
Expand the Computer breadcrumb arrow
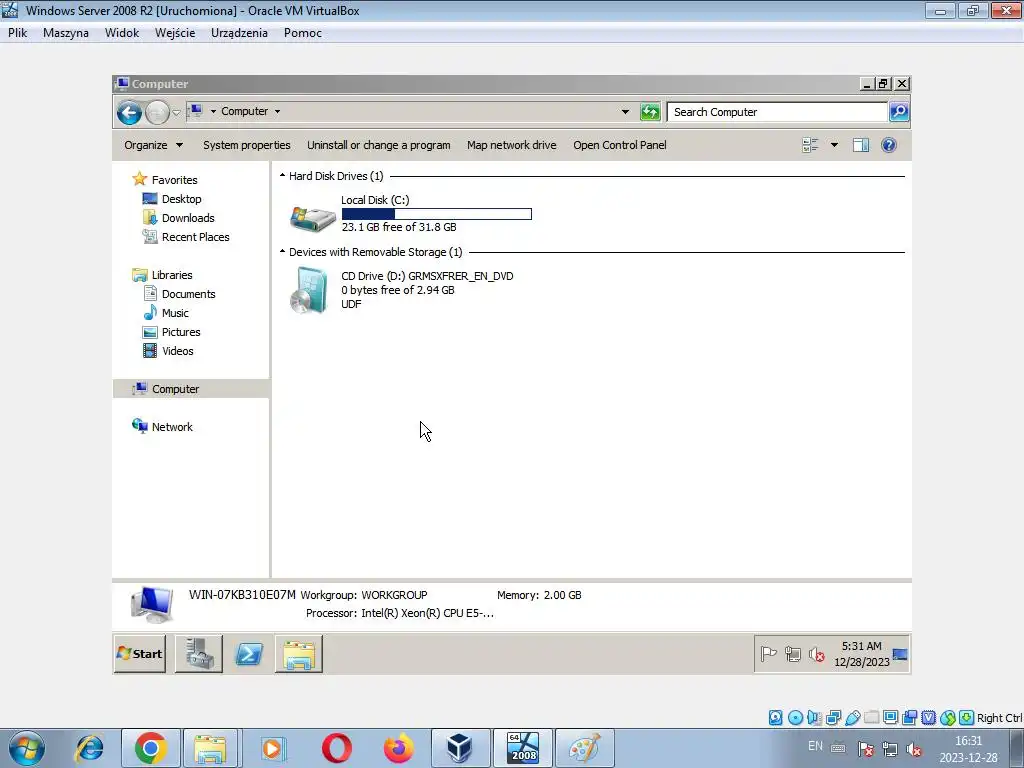[x=278, y=112]
